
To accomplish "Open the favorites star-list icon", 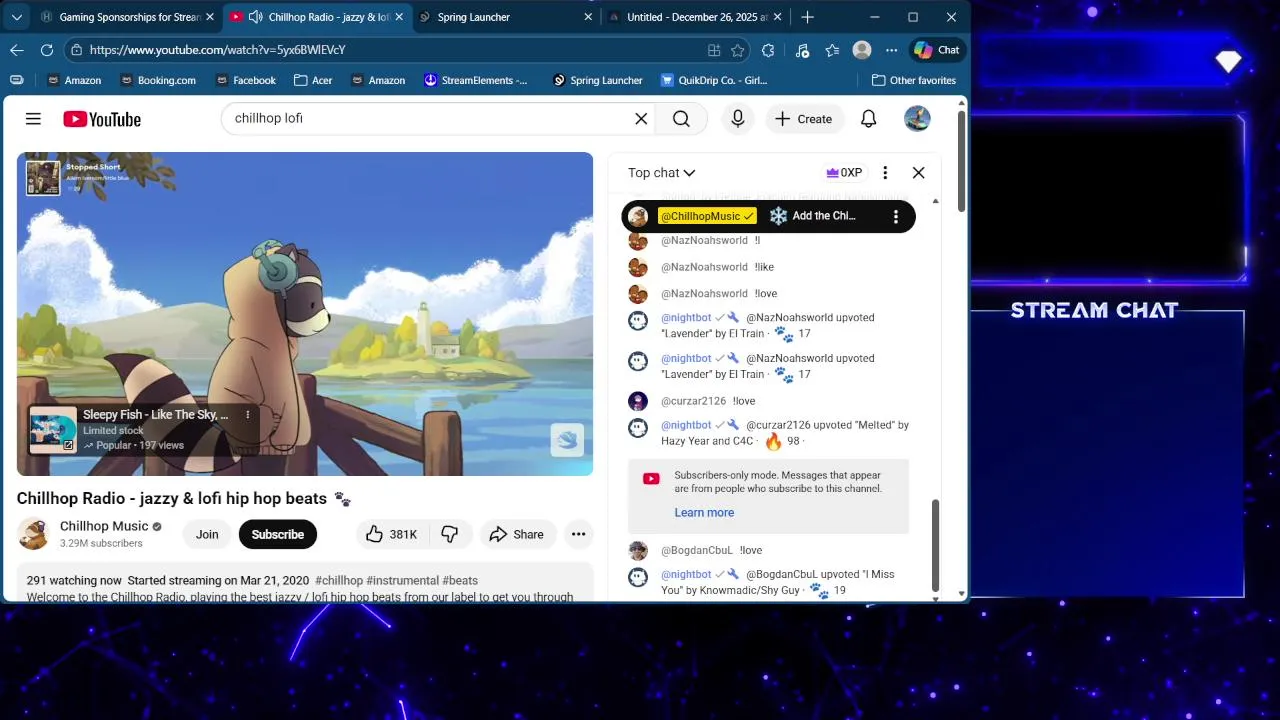I will click(832, 50).
